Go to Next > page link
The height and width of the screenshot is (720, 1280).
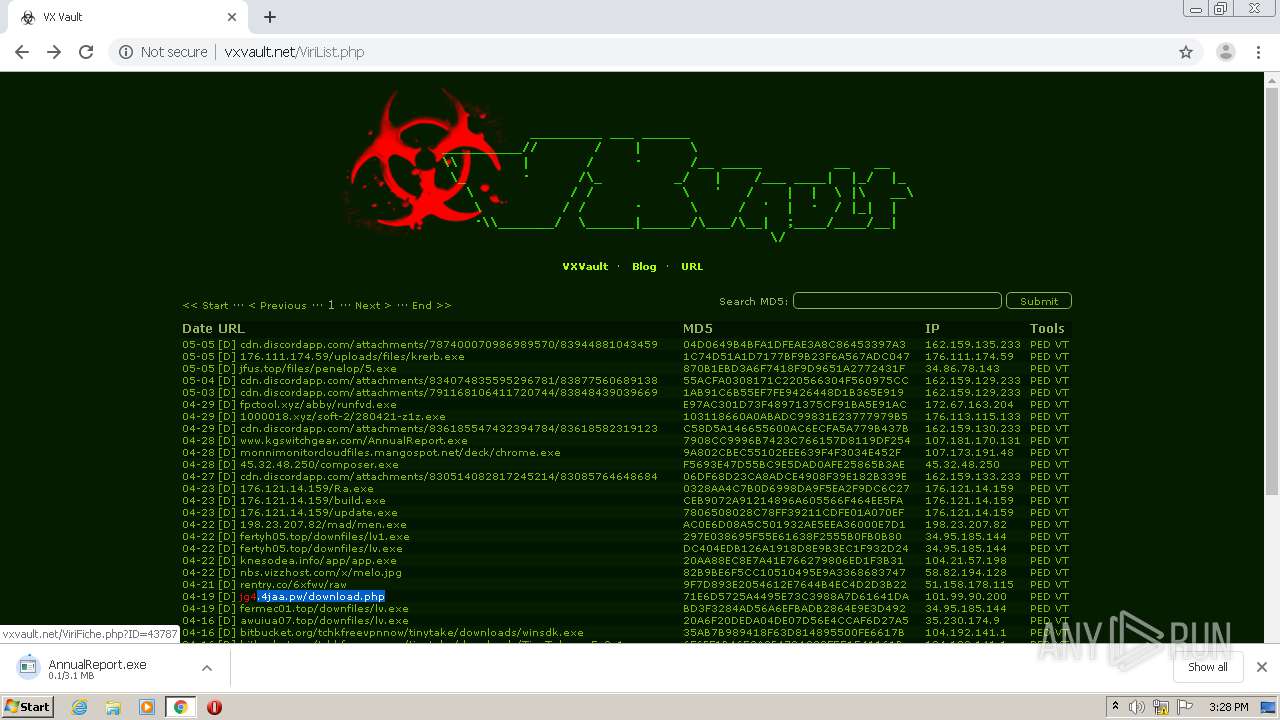click(373, 306)
